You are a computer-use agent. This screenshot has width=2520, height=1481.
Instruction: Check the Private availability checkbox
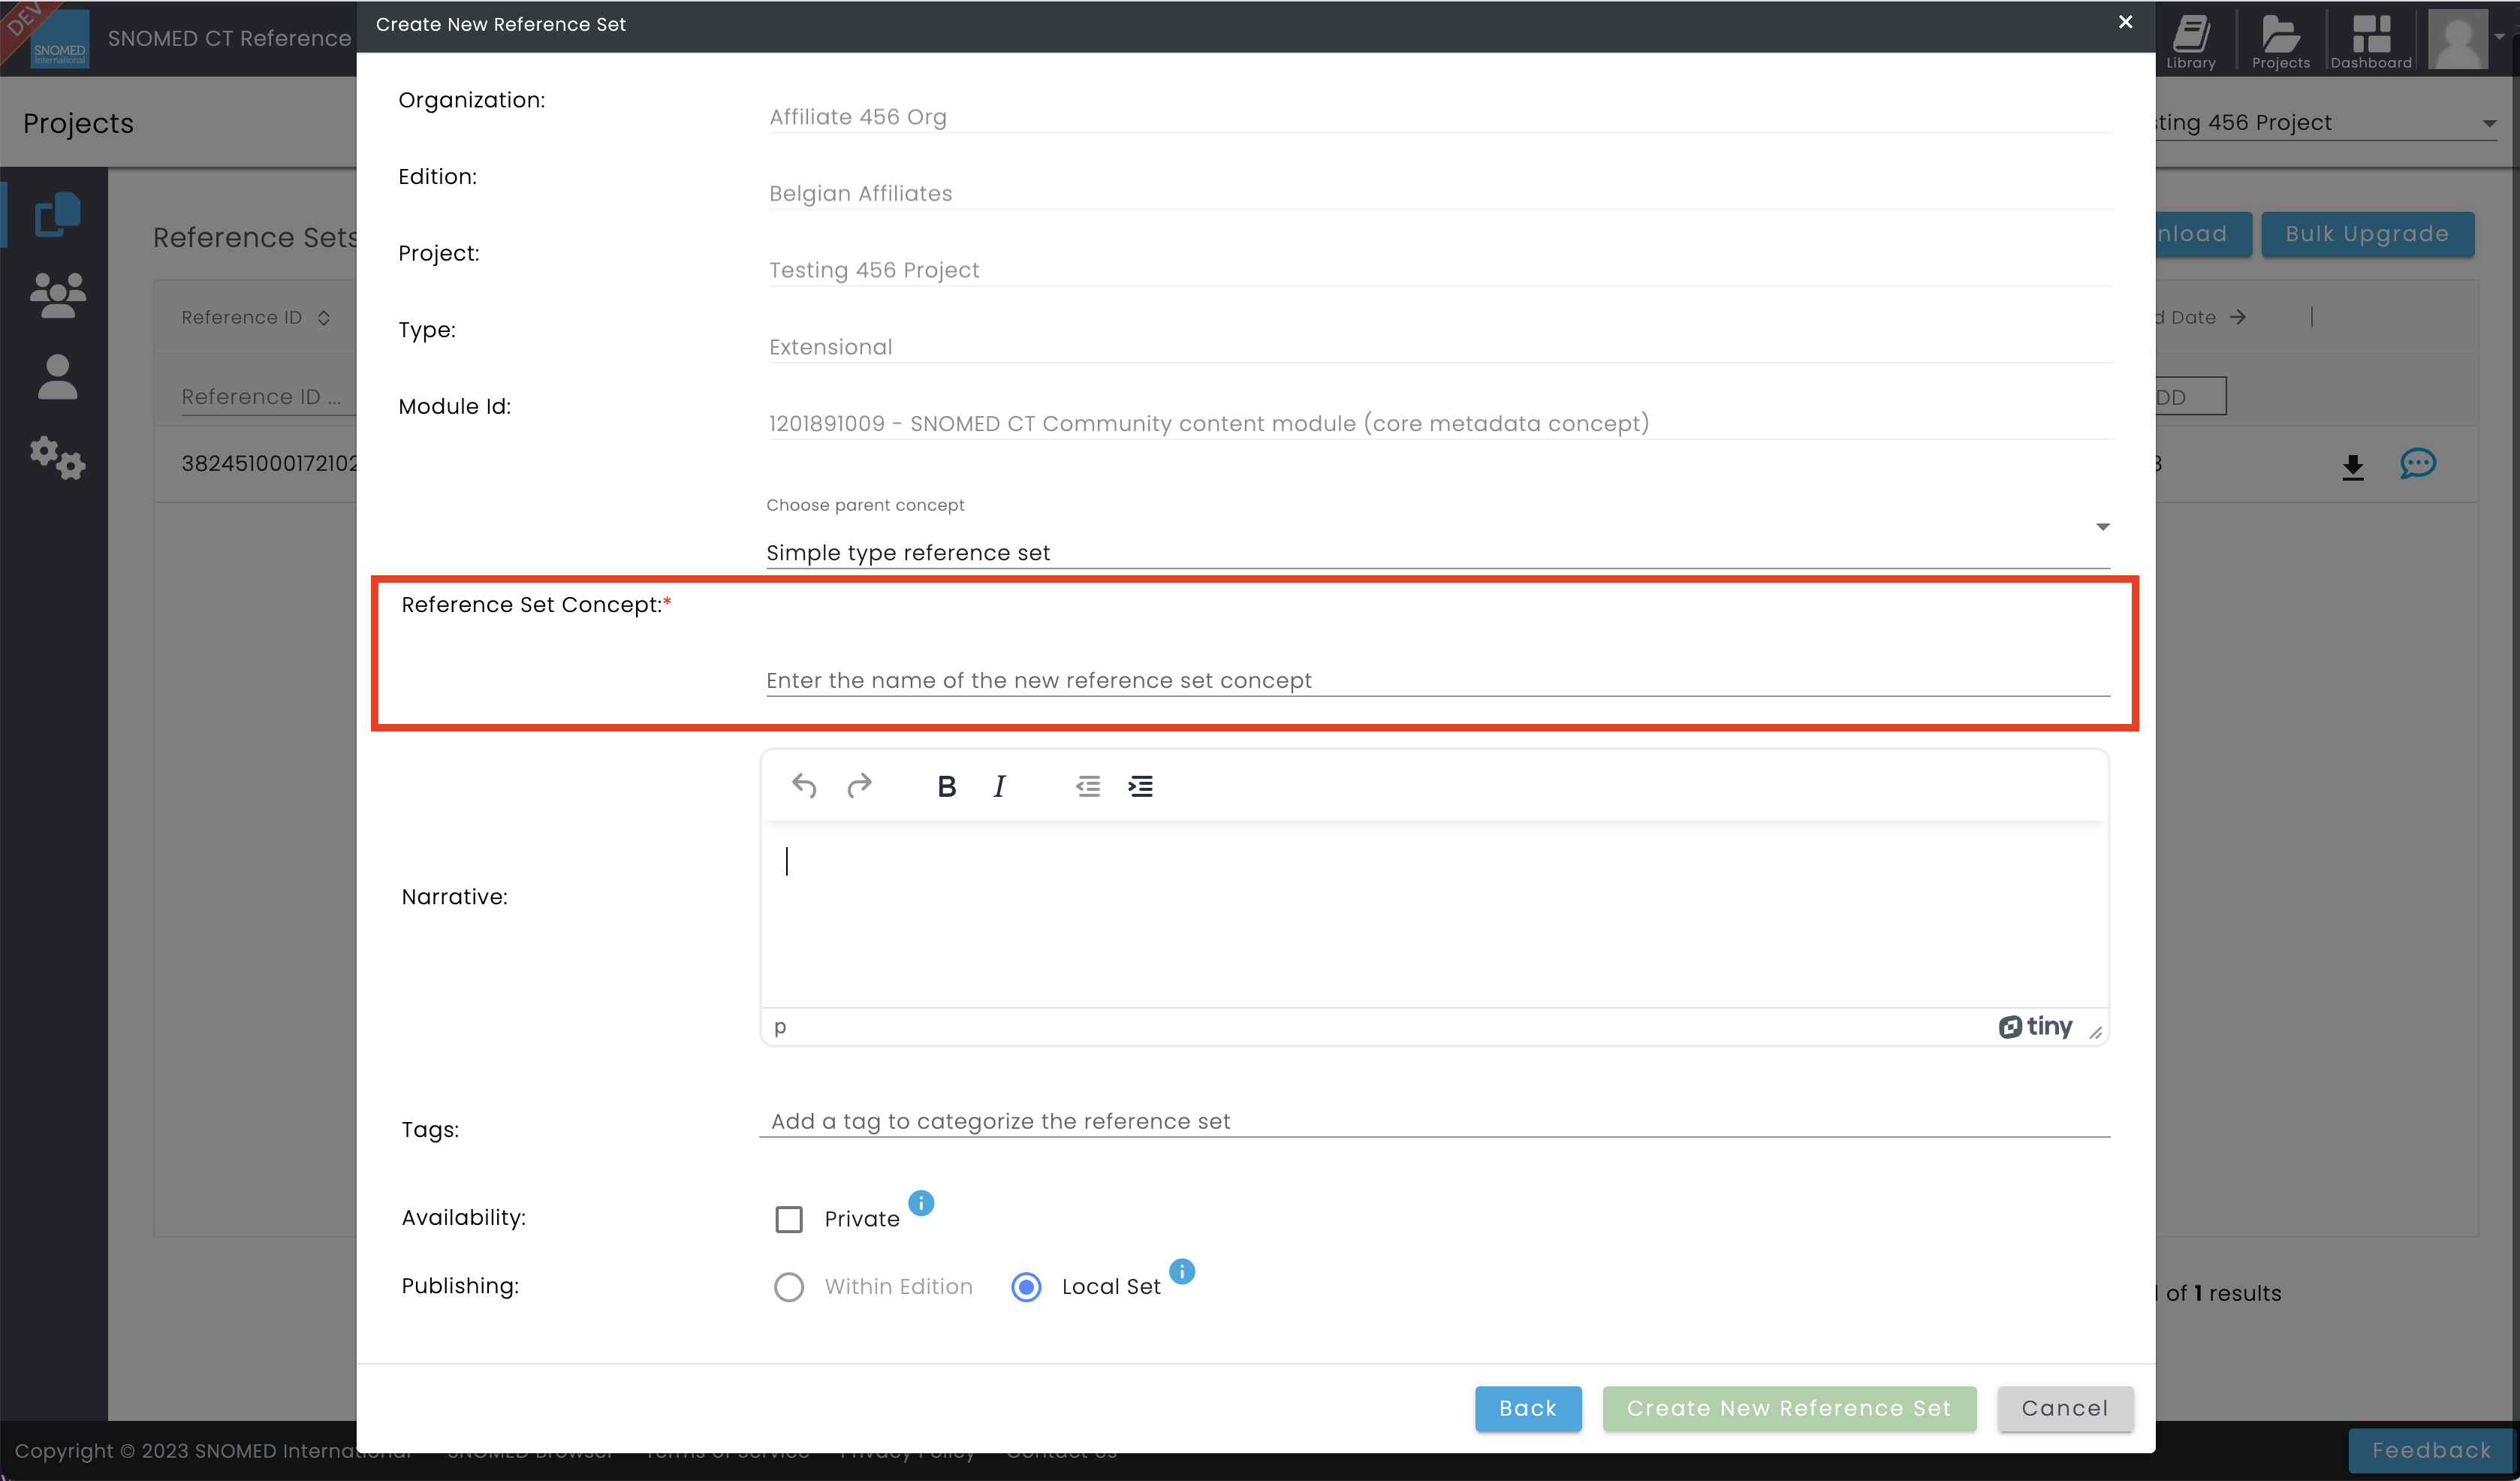click(788, 1219)
